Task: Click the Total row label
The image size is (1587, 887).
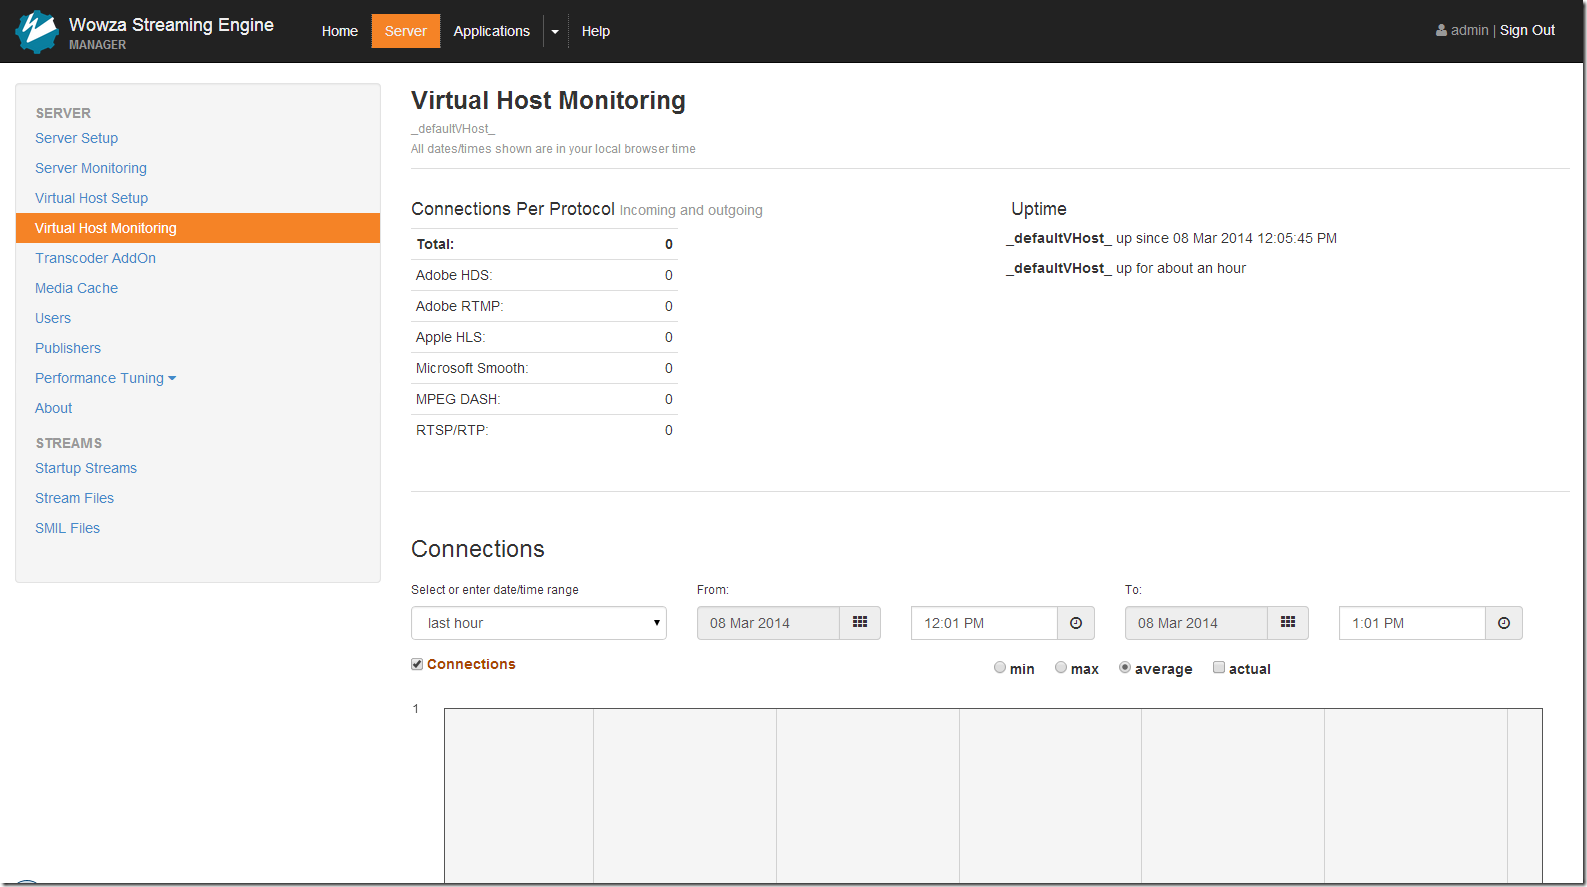Action: click(x=436, y=244)
